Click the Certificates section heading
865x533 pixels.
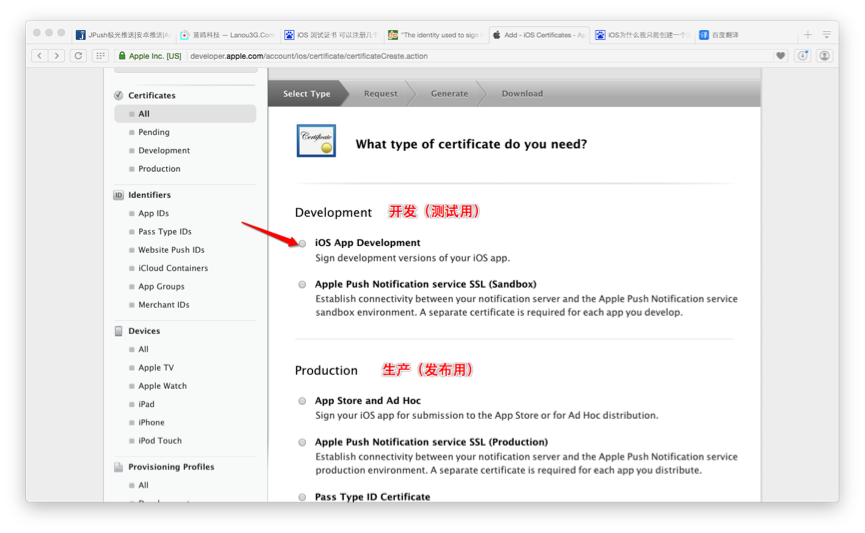[152, 95]
